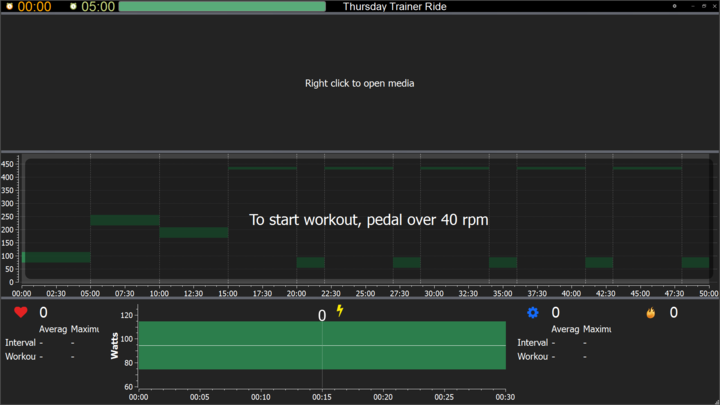Viewport: 720px width, 405px height.
Task: Click the elapsed time icon beside 00:00
Action: [9, 6]
